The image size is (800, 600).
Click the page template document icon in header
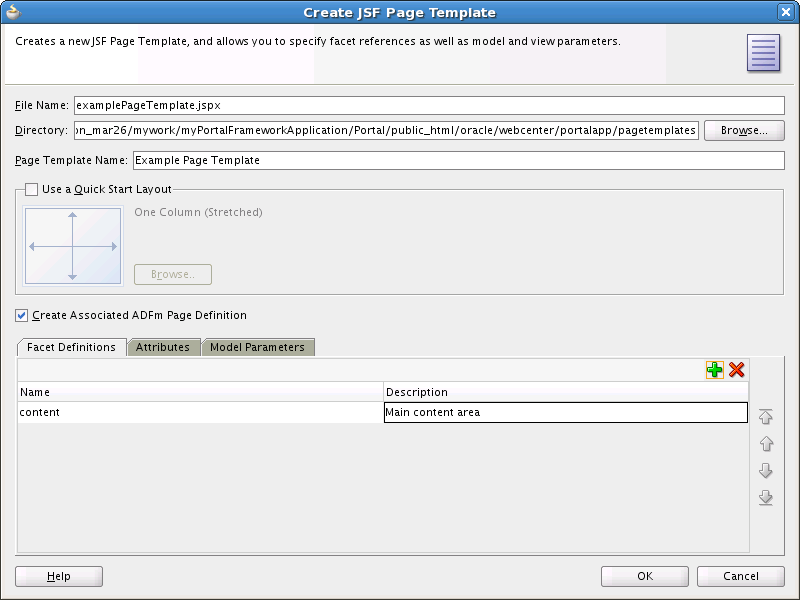[763, 53]
